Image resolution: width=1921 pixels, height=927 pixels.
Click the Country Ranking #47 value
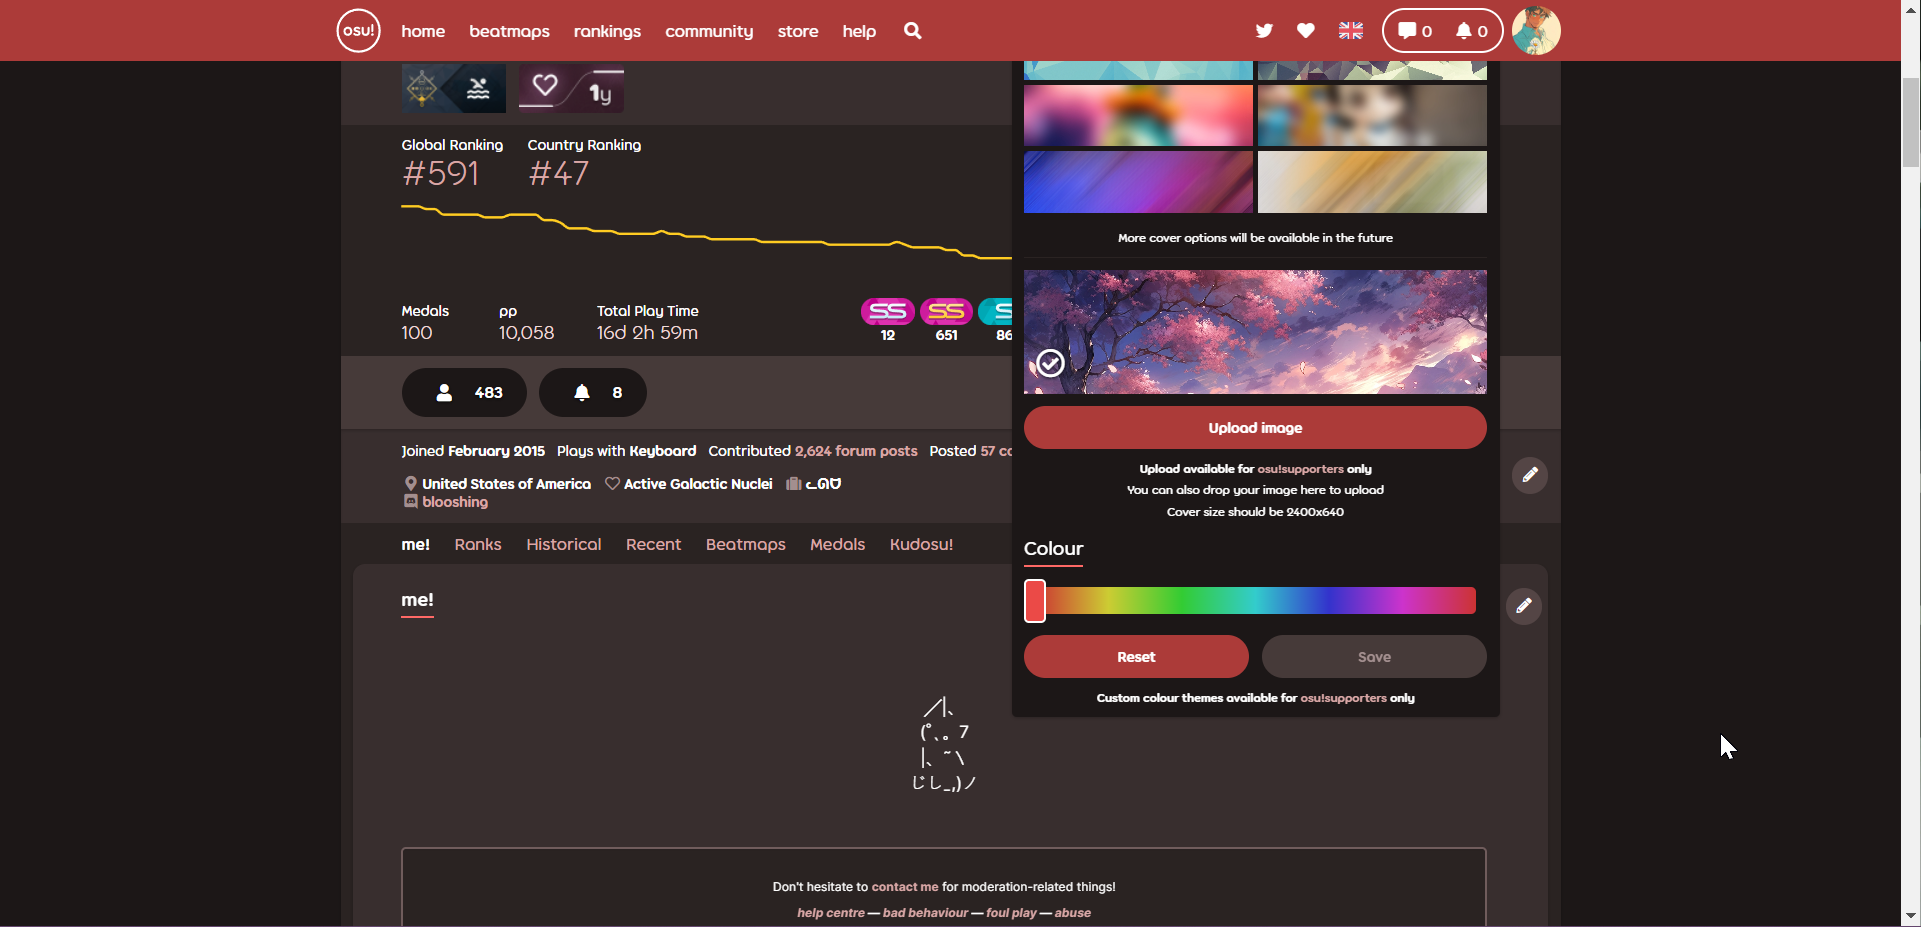pos(559,174)
